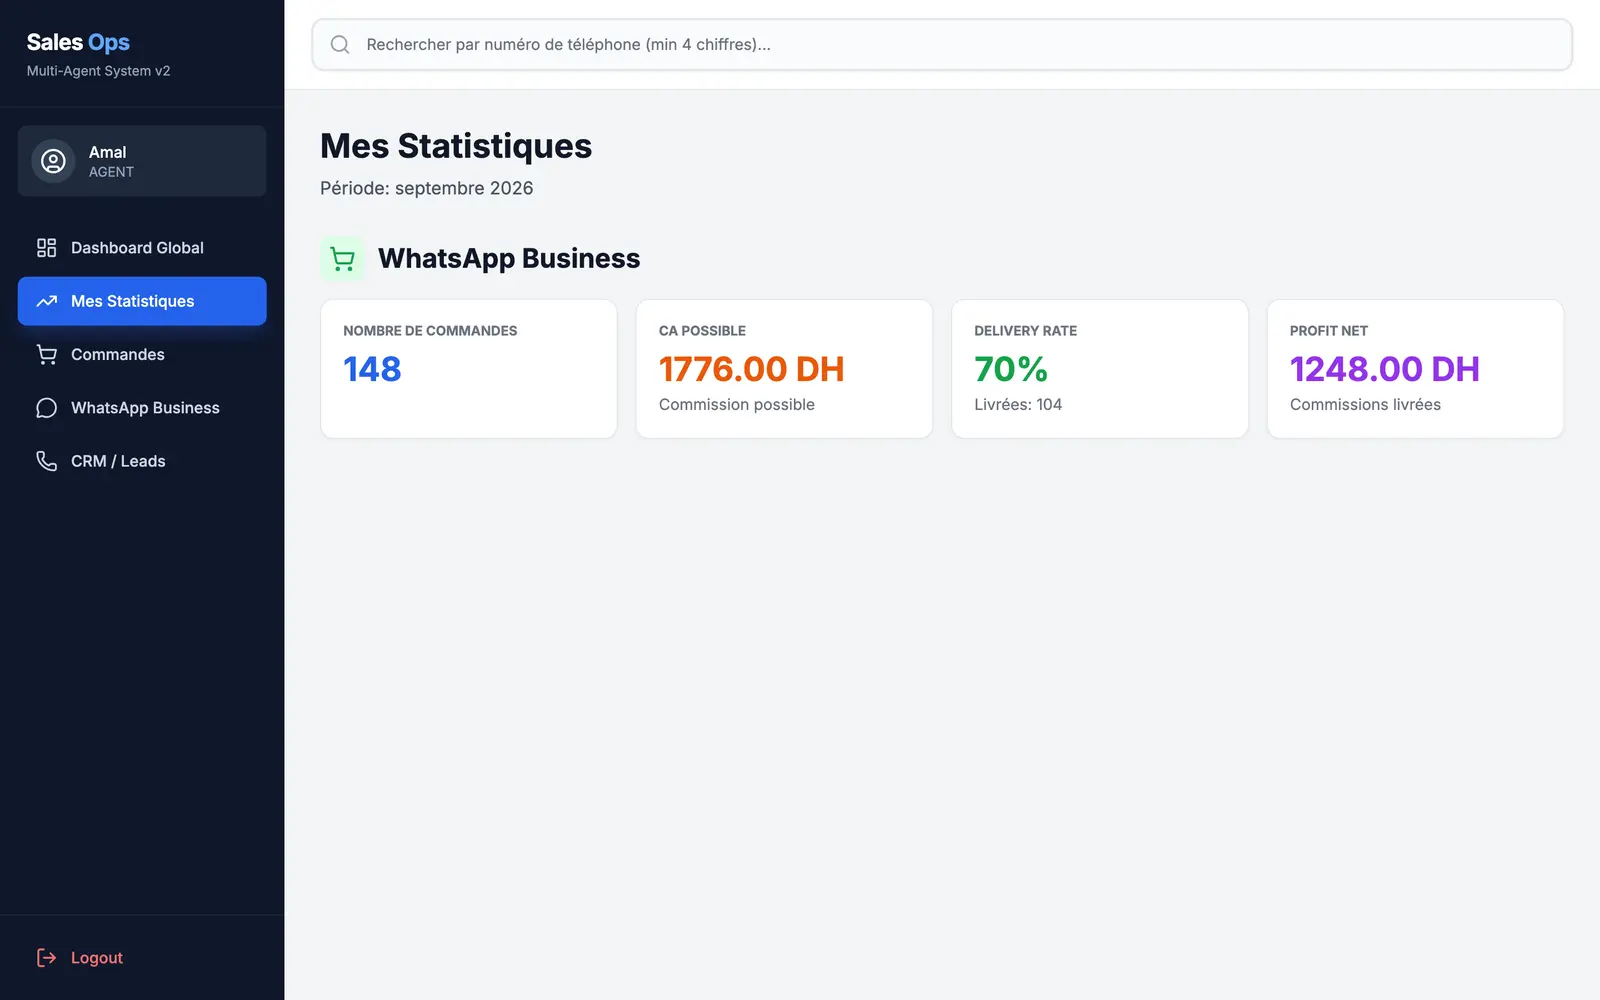Navigate to CRM / Leads
The height and width of the screenshot is (1000, 1600).
click(142, 461)
